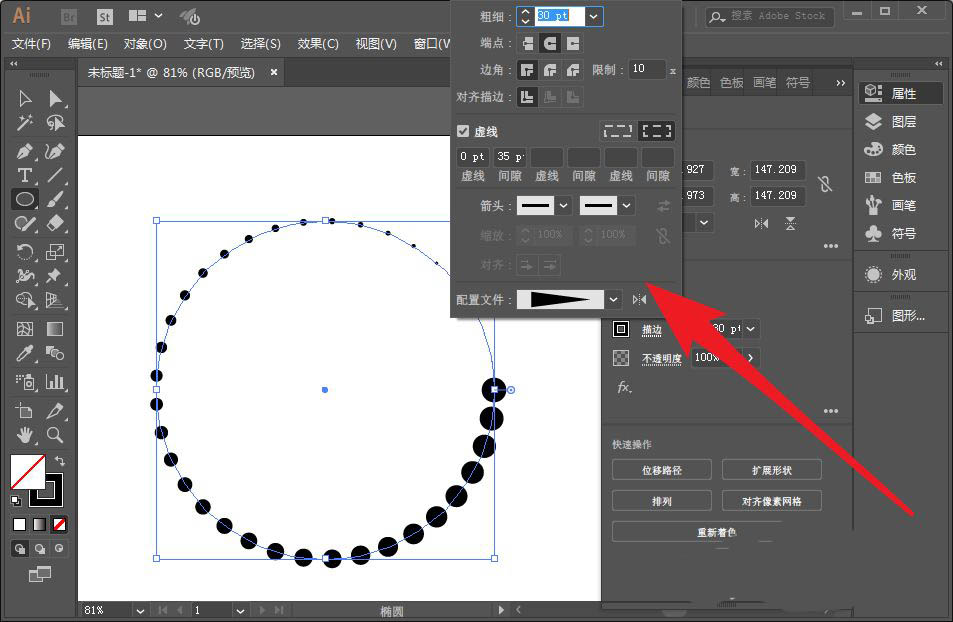Expand the collapsed panel tabs chevron
This screenshot has height=622, width=953.
pos(840,83)
